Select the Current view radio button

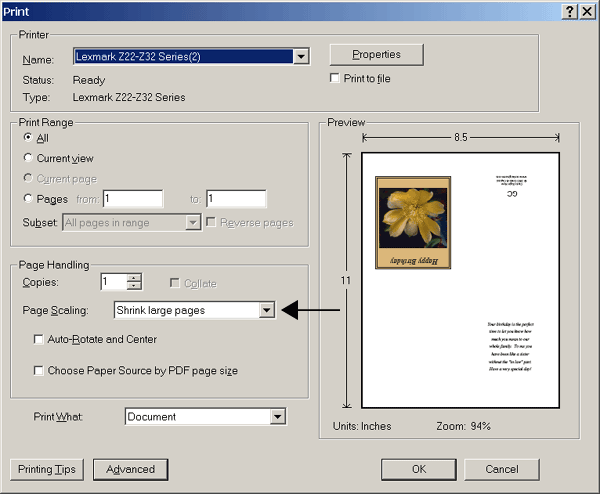click(x=28, y=158)
